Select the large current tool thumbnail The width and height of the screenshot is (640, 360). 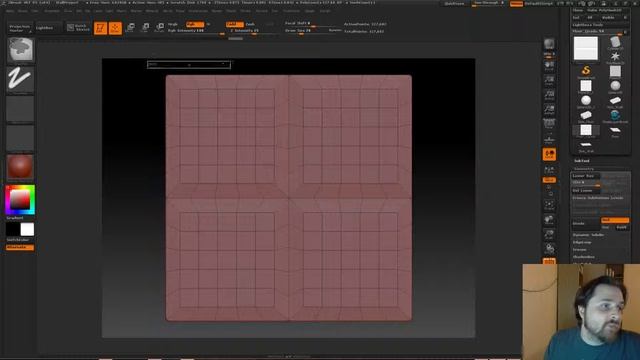[x=586, y=48]
